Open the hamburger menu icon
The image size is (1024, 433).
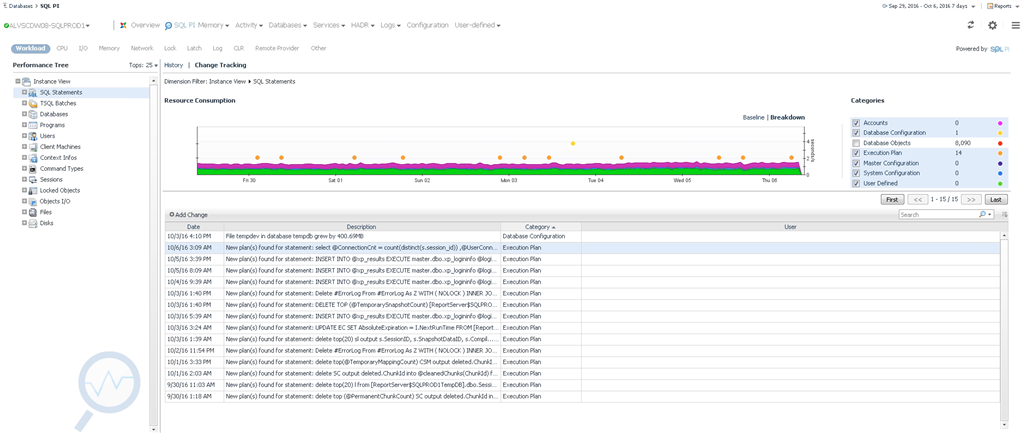(x=1015, y=25)
